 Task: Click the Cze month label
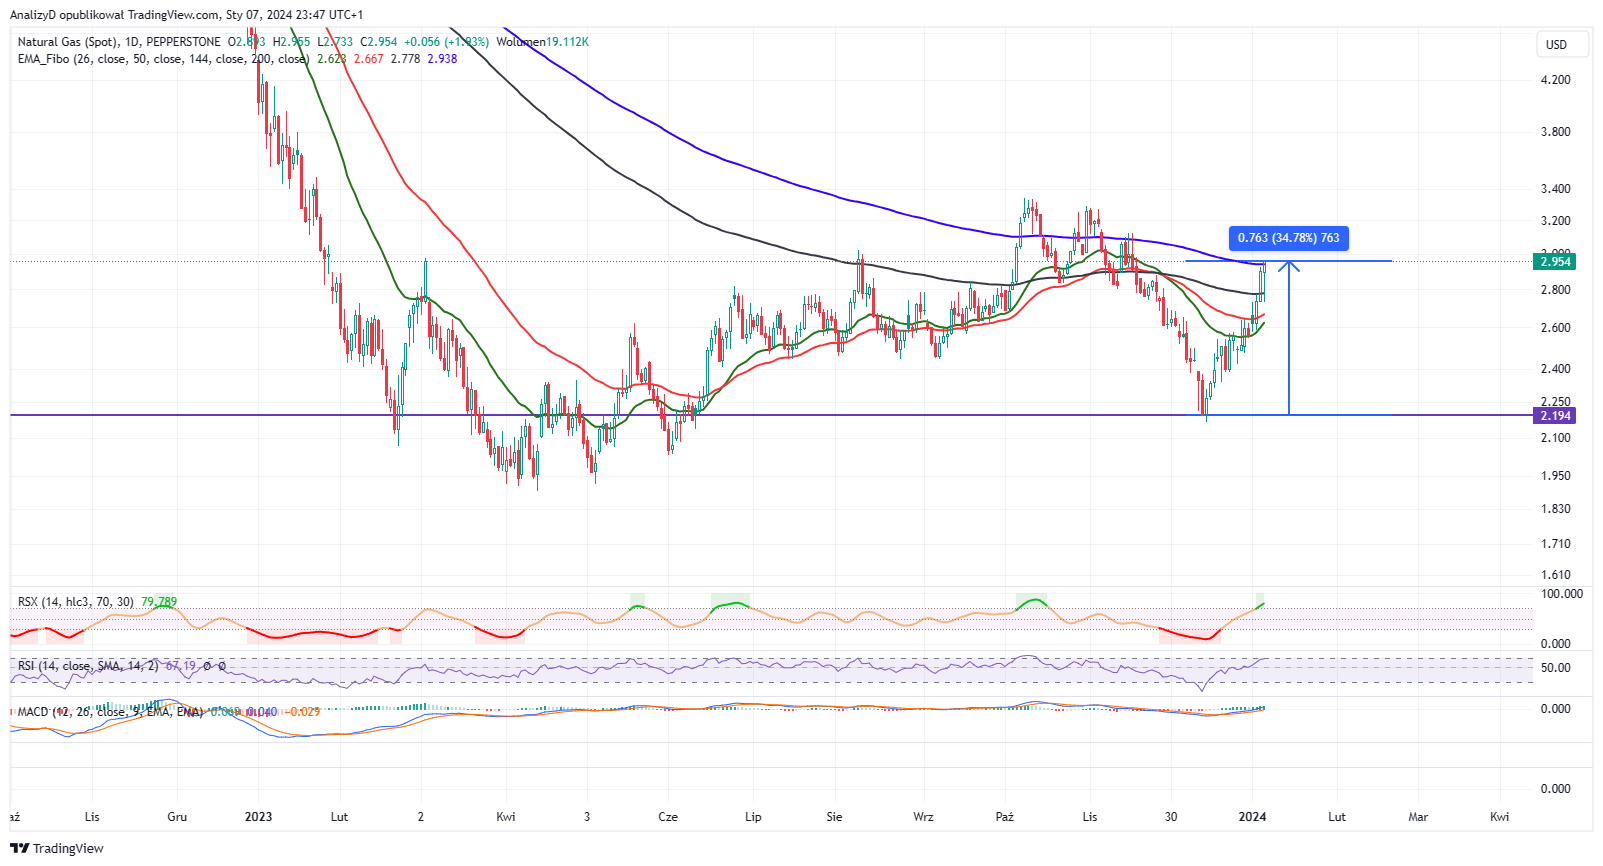[668, 817]
